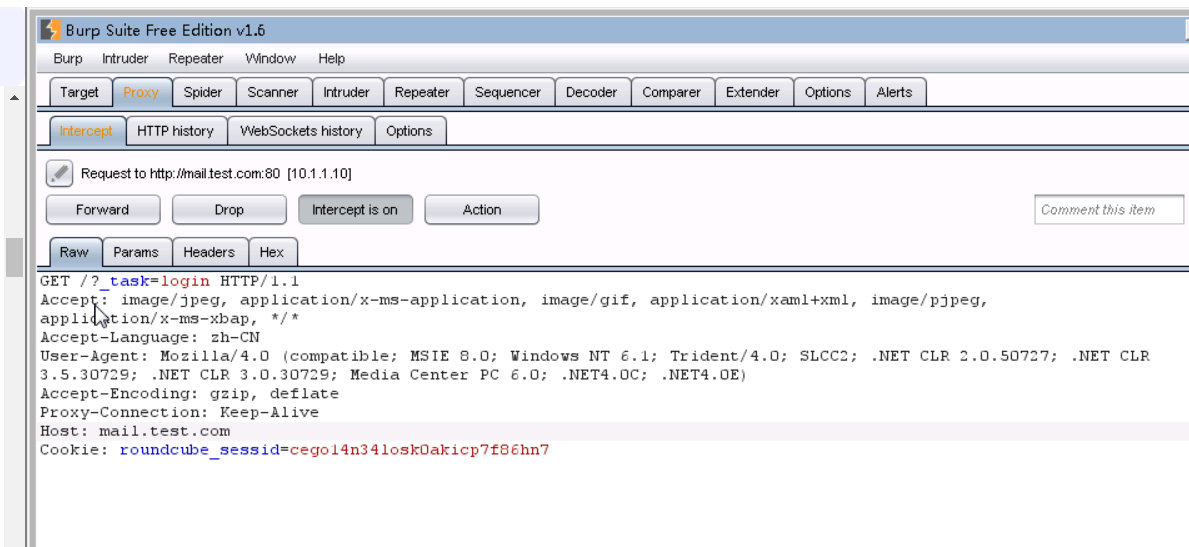Open the Scanner tab
The height and width of the screenshot is (547, 1189).
[273, 92]
